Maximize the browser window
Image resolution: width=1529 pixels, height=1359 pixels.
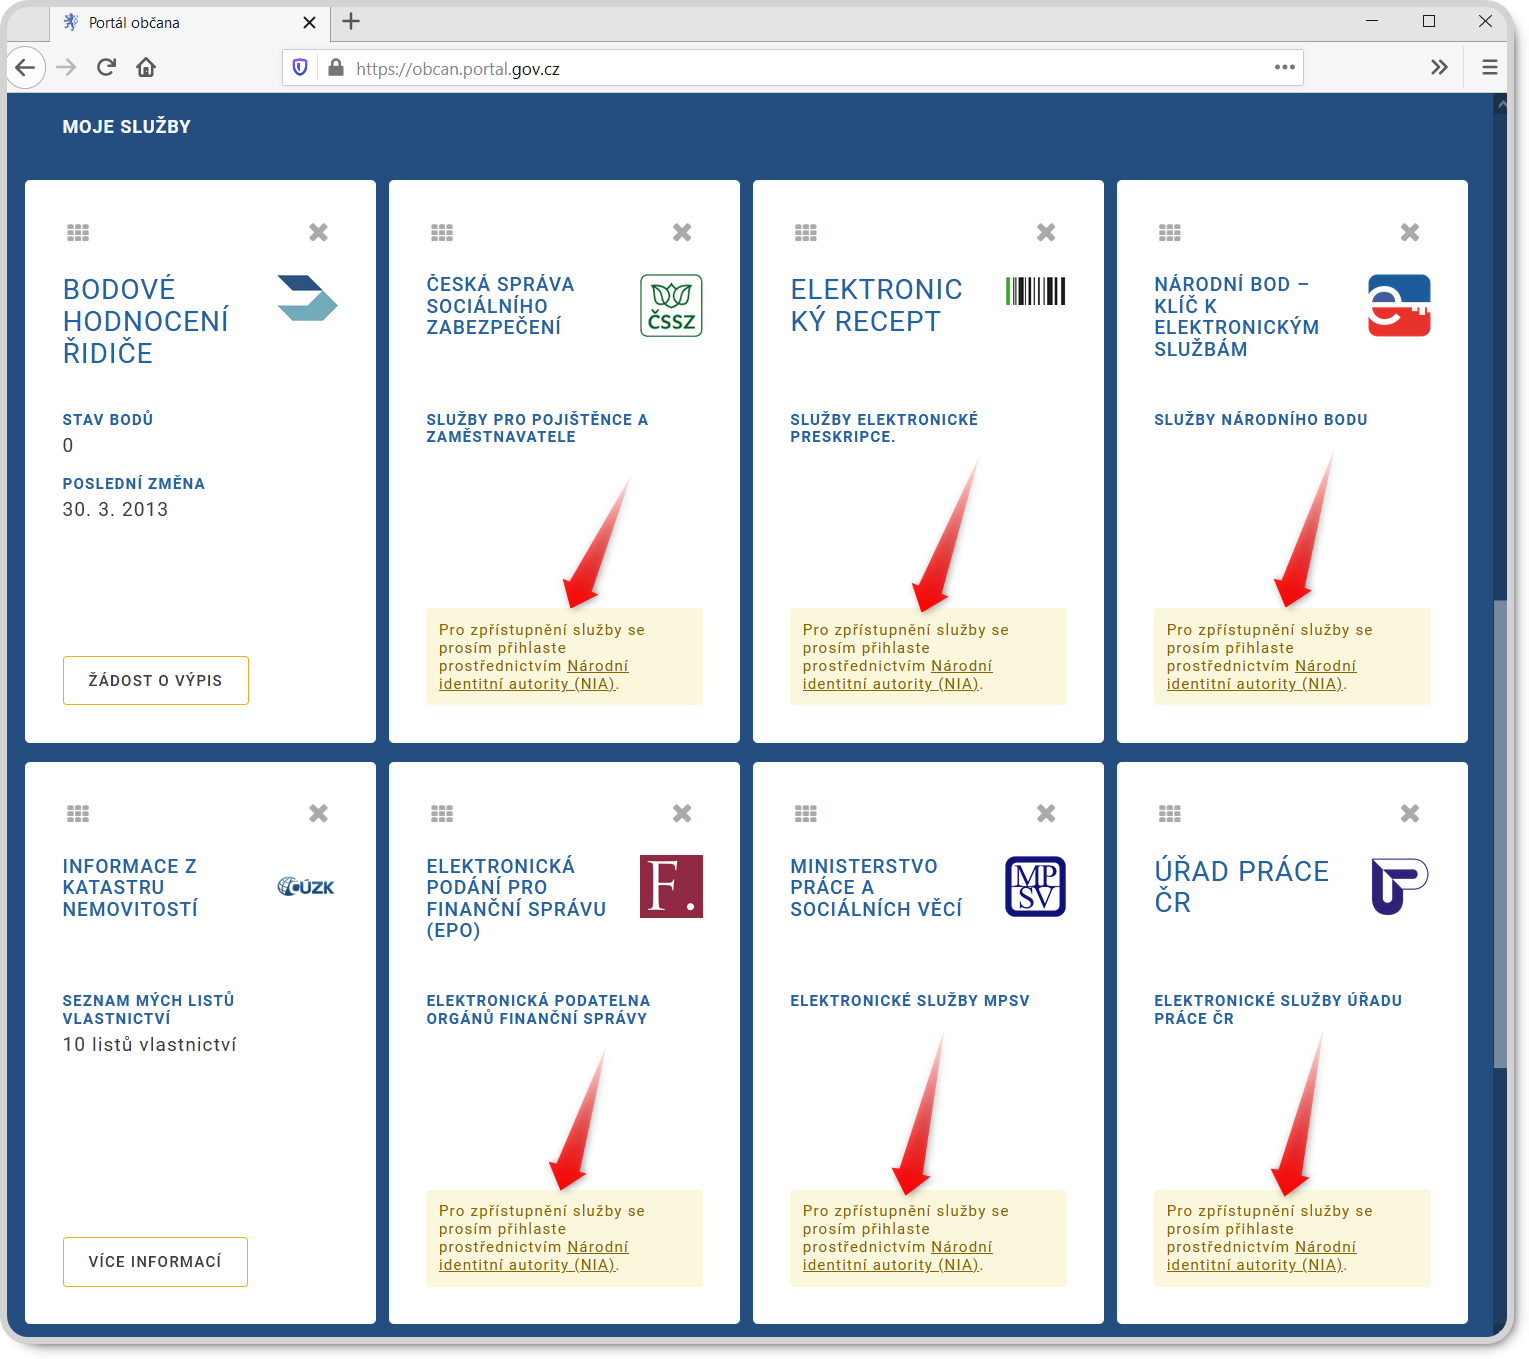(x=1429, y=21)
